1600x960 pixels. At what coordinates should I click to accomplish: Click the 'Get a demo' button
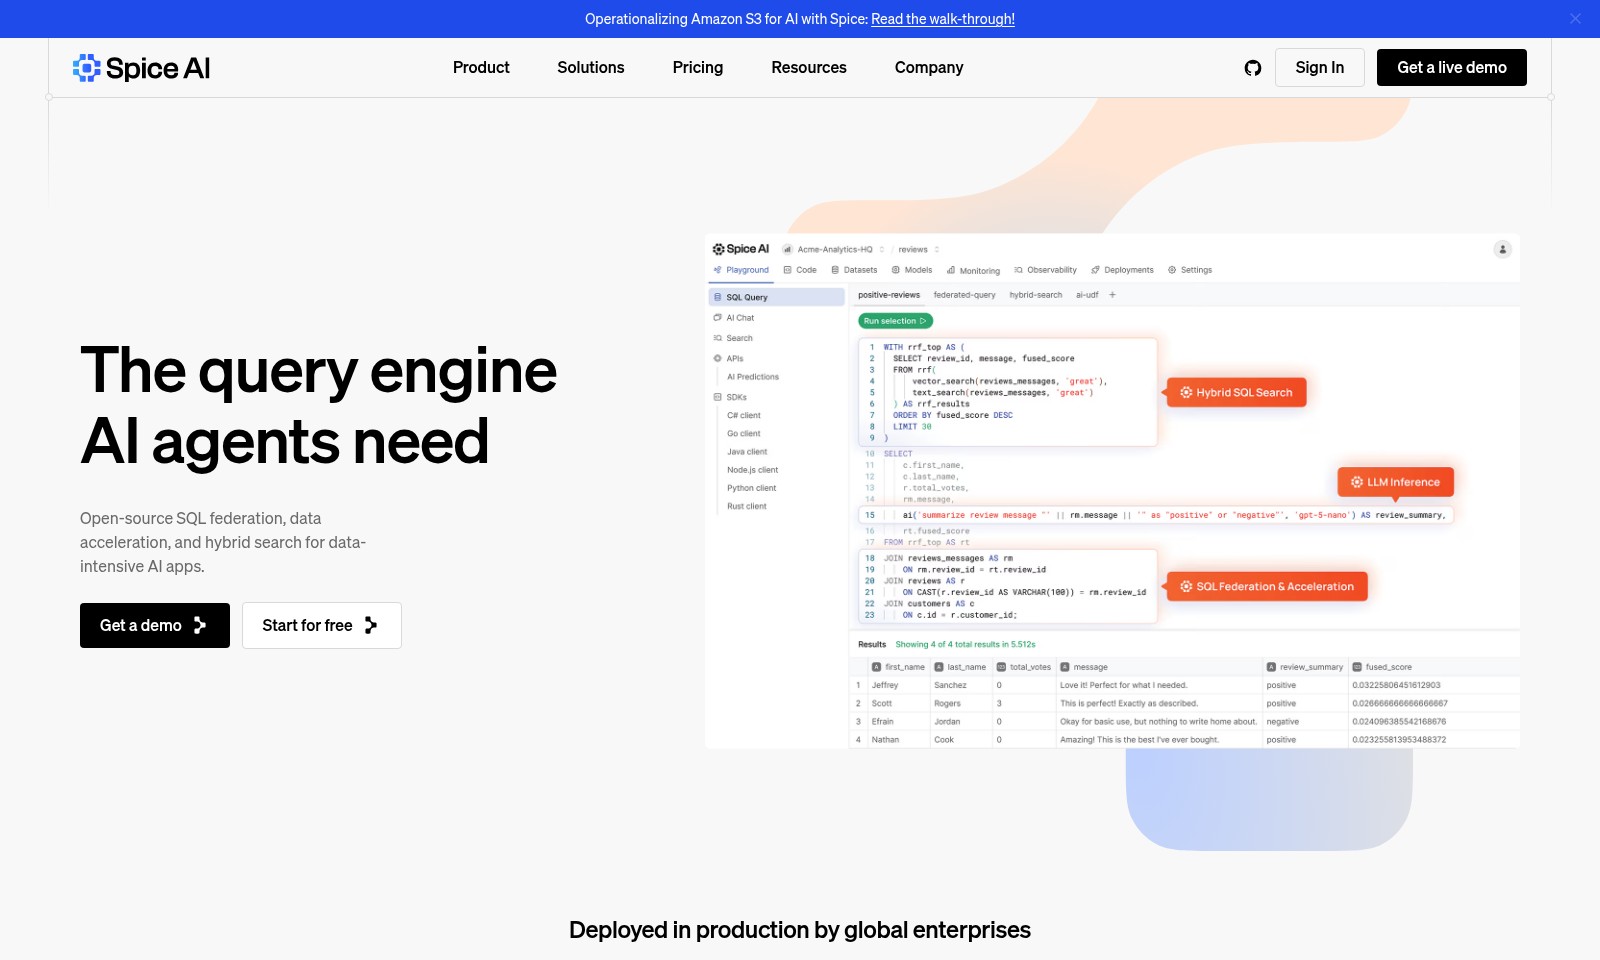(155, 626)
